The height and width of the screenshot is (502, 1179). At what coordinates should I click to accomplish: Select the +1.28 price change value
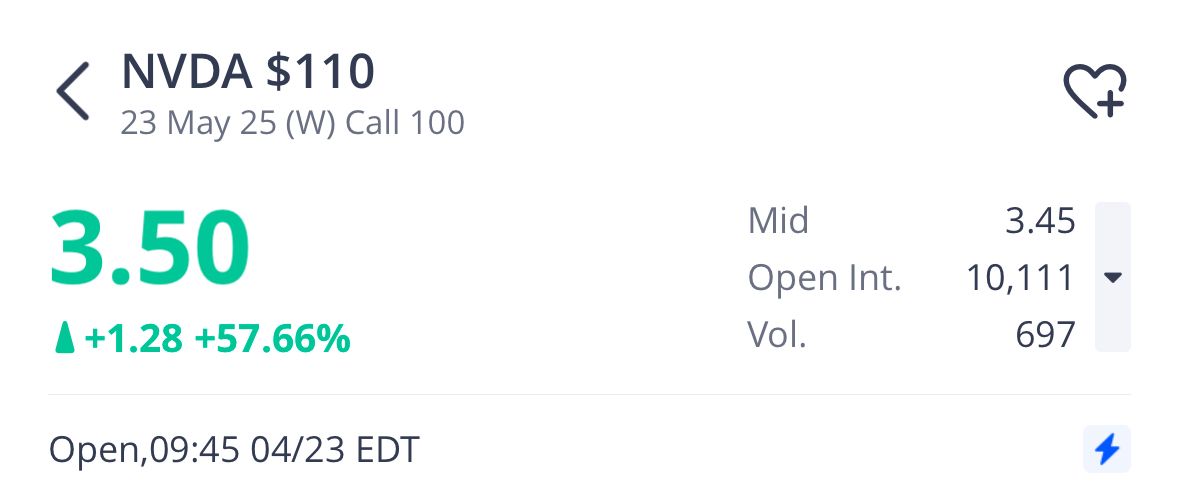(x=134, y=338)
